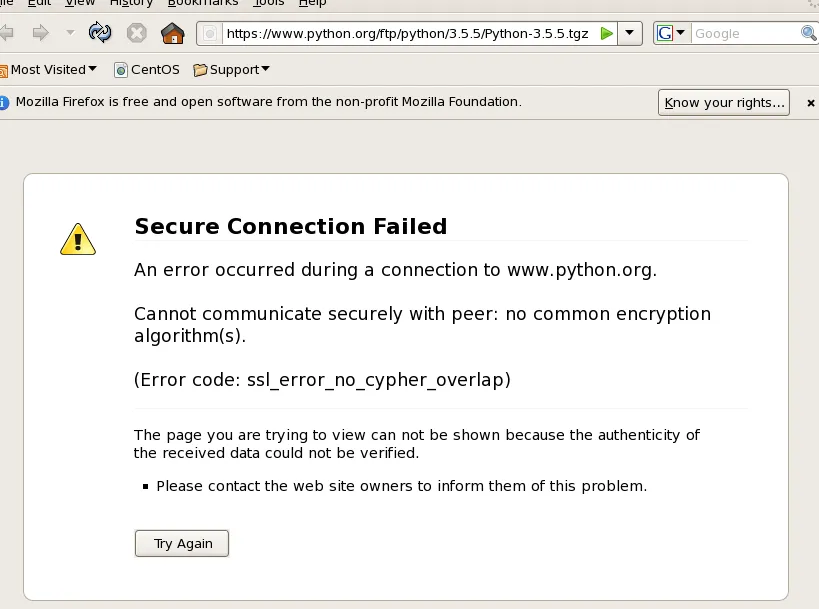Screen dimensions: 819x609
Task: Go to the Home page icon
Action: 173,33
